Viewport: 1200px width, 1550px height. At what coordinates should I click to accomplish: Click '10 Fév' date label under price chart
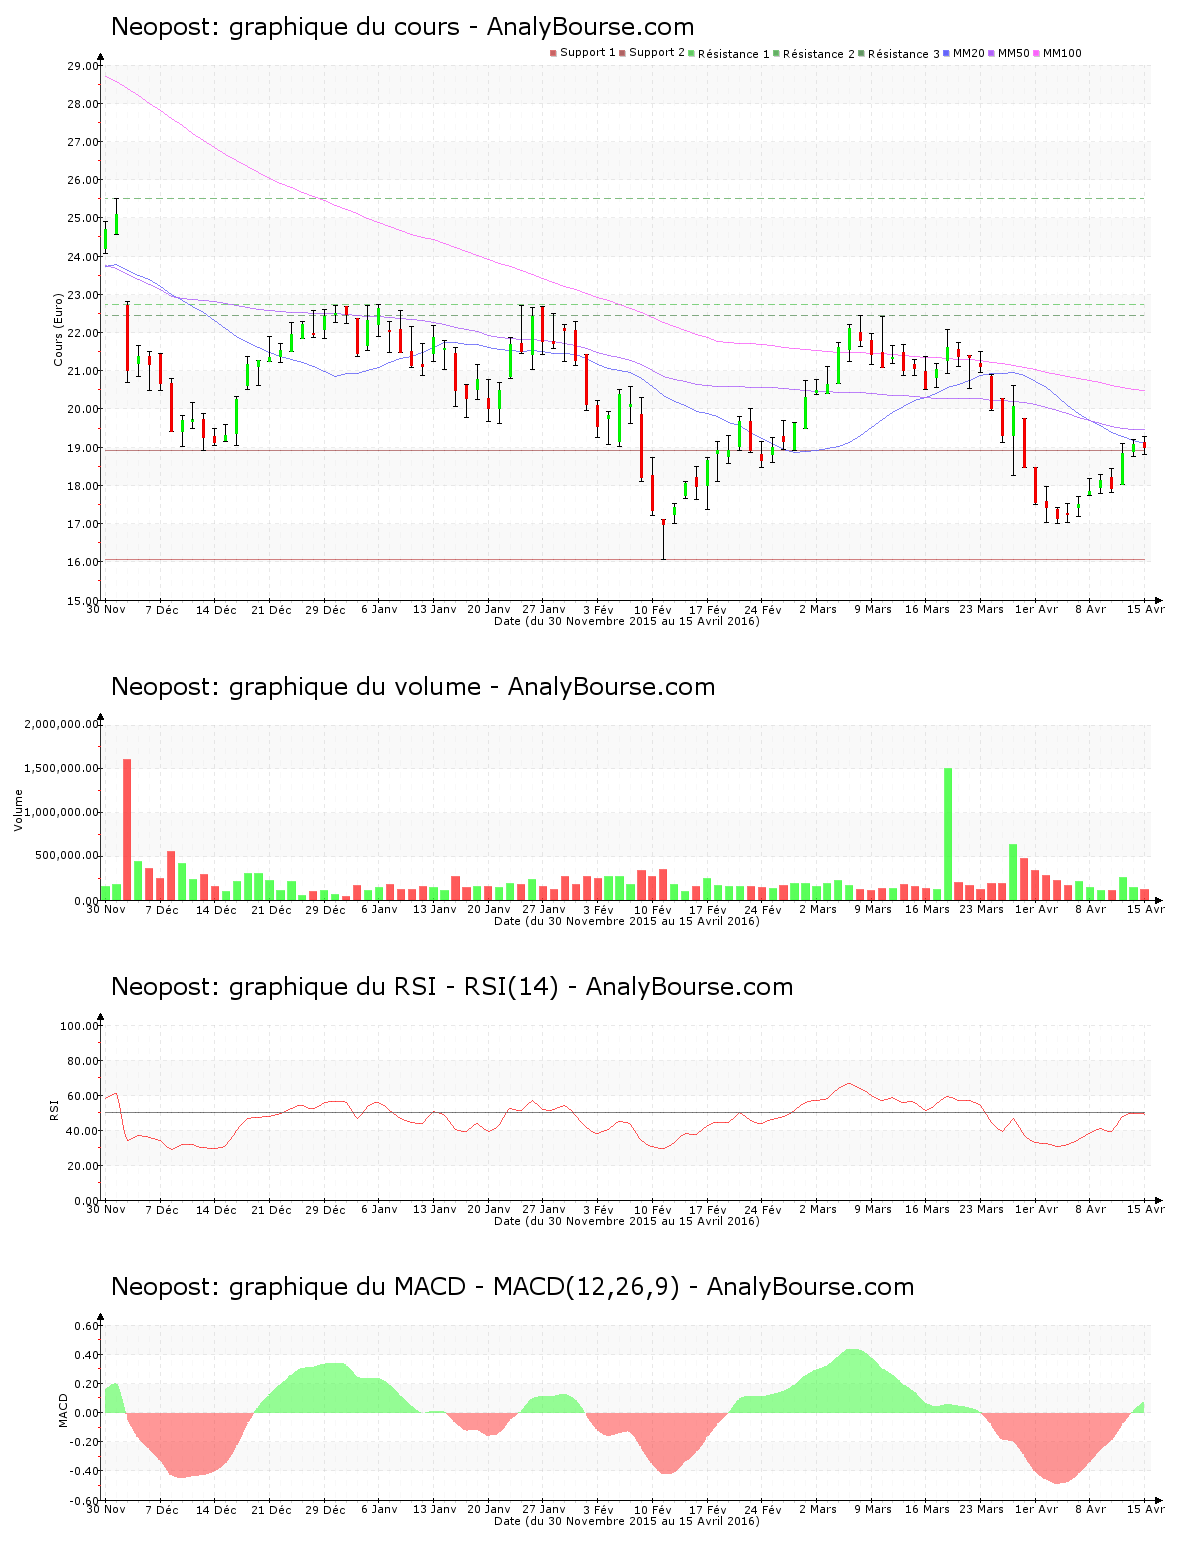[x=653, y=609]
